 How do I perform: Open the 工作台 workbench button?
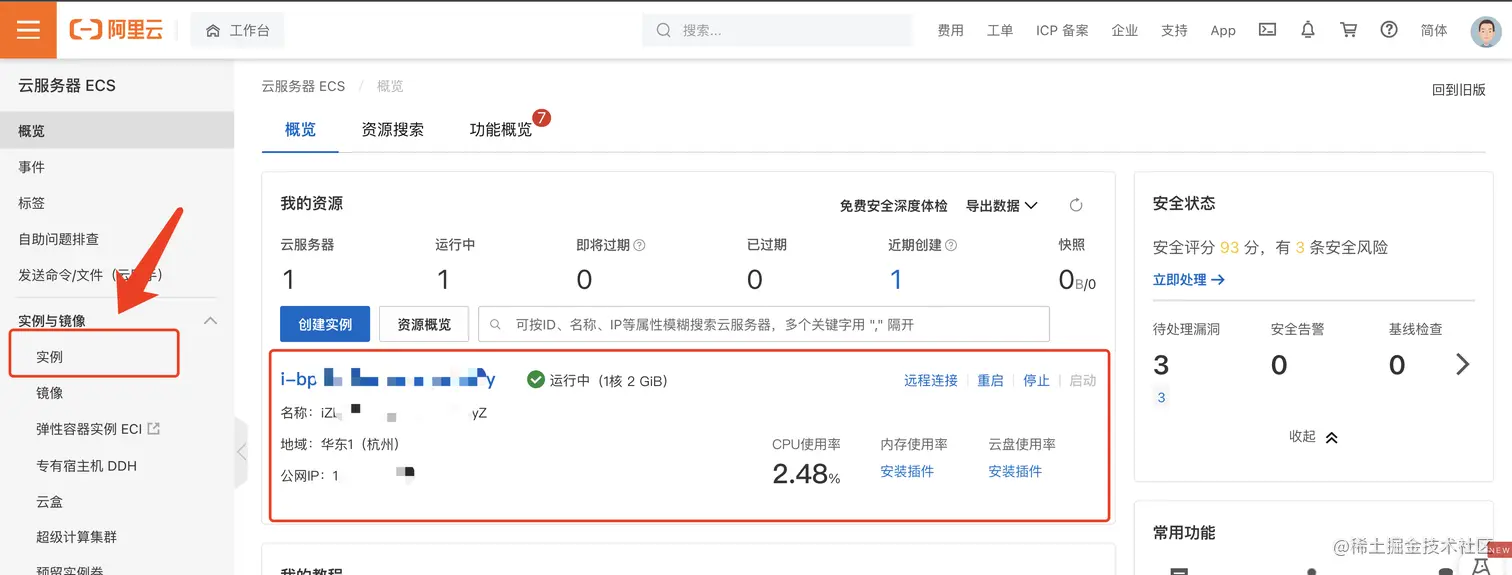click(x=237, y=31)
